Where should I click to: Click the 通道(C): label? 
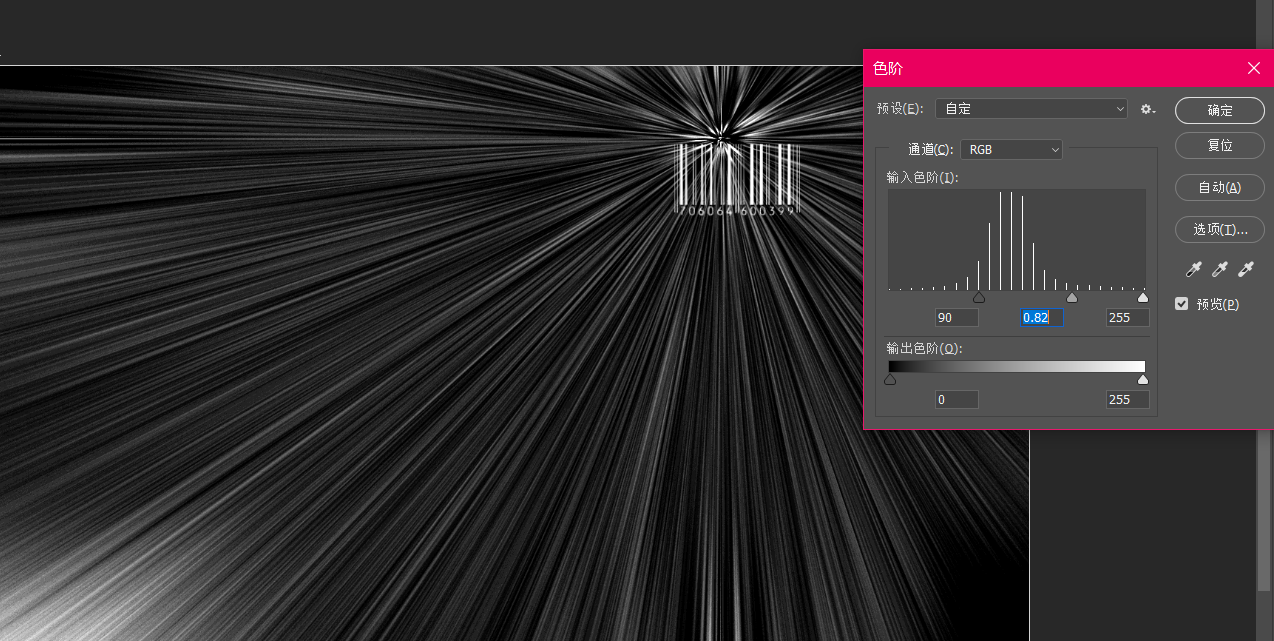[x=930, y=150]
